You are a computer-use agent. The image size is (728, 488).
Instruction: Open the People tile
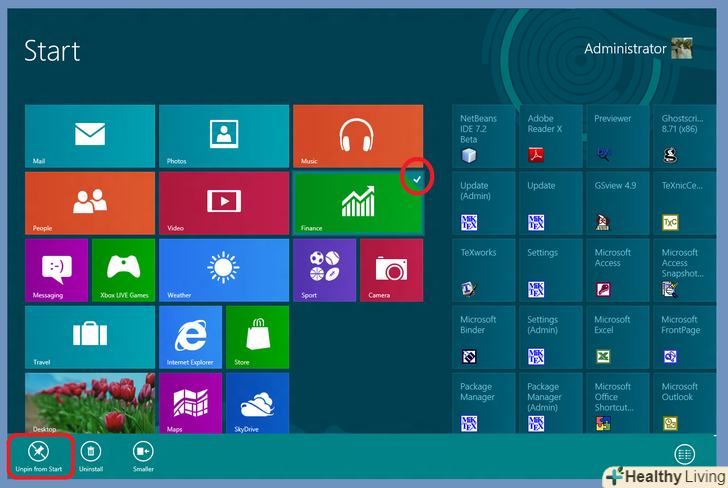point(89,203)
